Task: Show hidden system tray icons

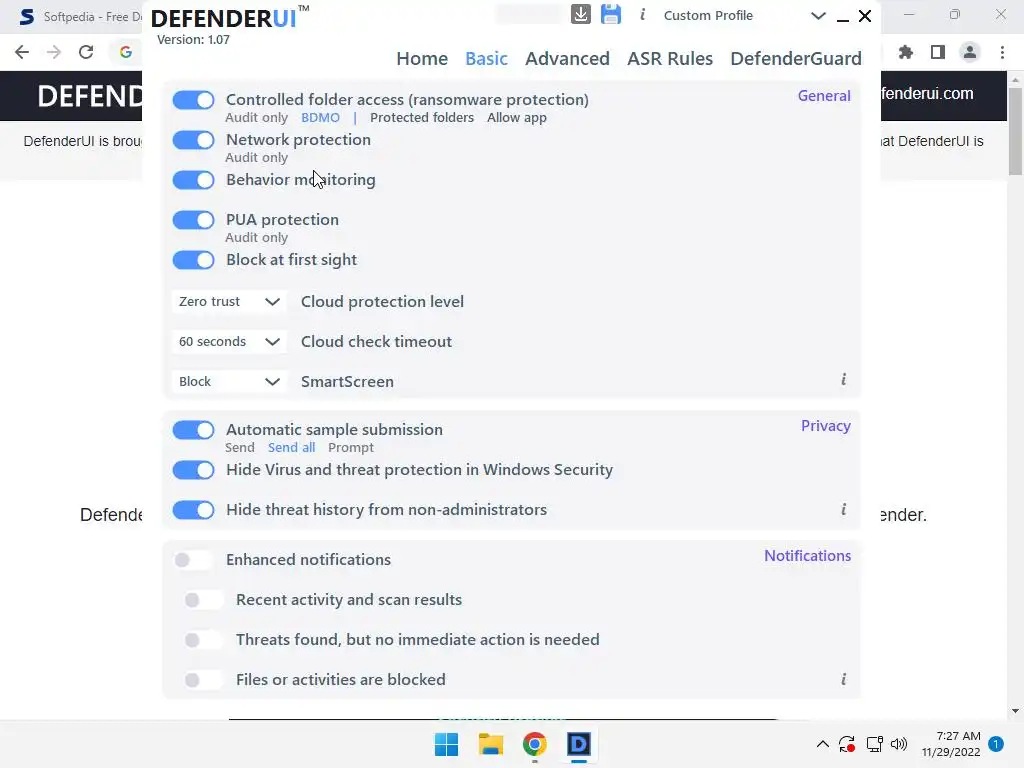Action: 823,744
